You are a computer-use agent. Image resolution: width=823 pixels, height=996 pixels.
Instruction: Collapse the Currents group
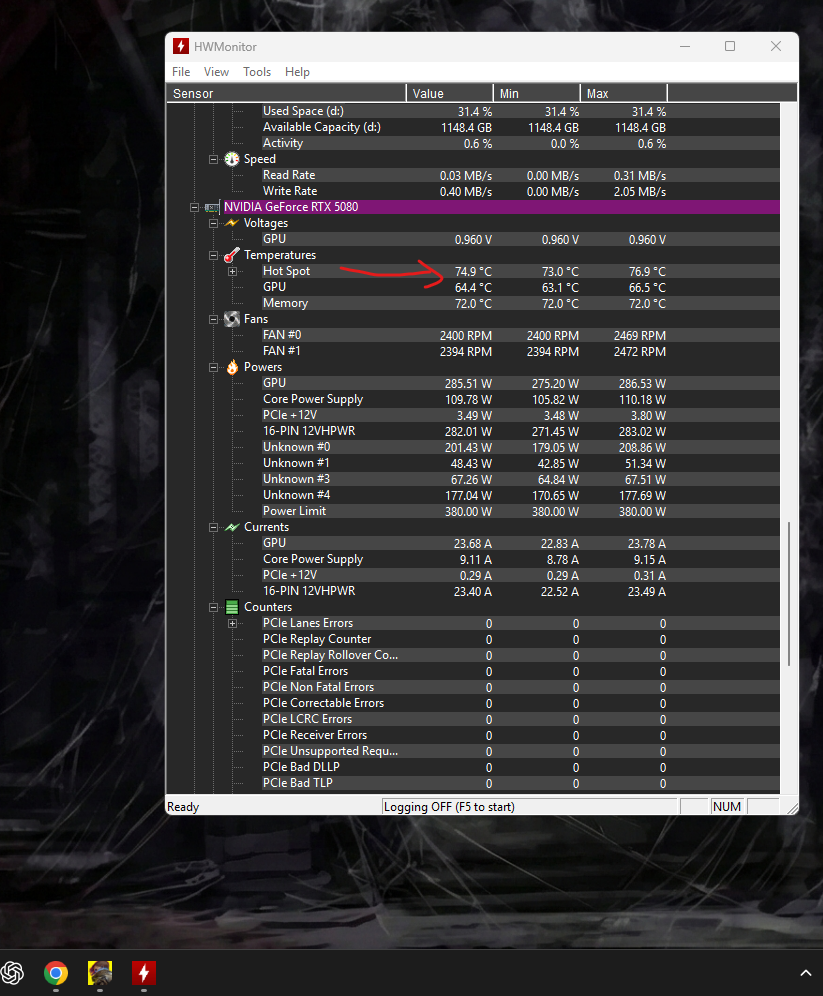213,527
